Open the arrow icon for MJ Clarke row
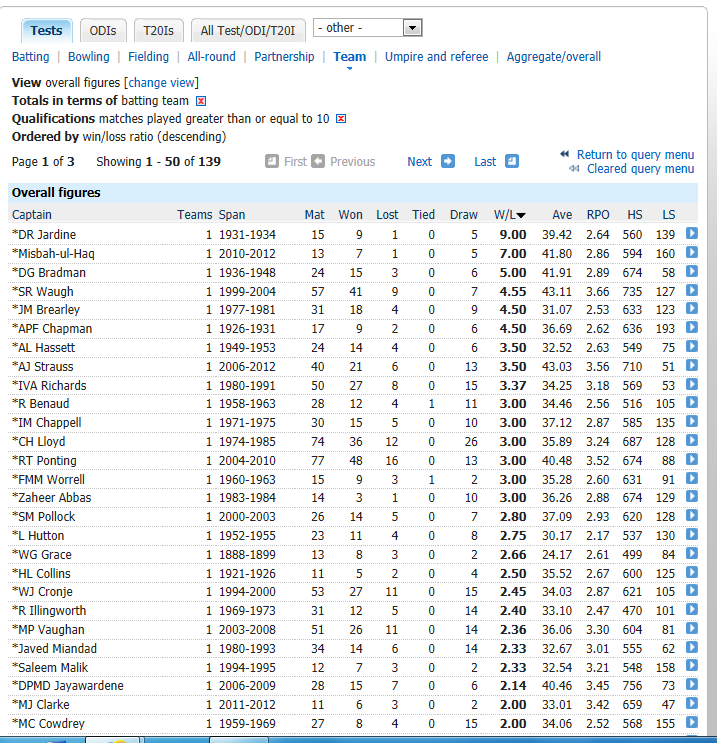 click(692, 703)
